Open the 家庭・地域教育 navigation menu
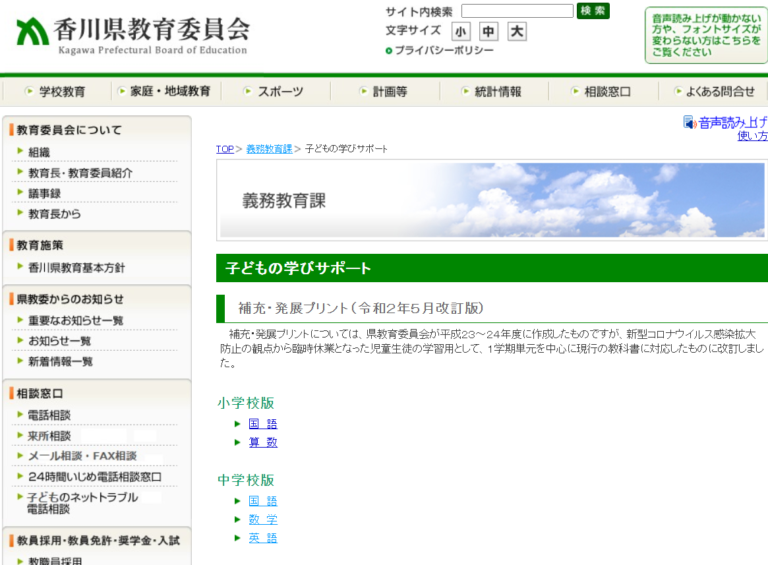Image resolution: width=768 pixels, height=565 pixels. pyautogui.click(x=165, y=92)
